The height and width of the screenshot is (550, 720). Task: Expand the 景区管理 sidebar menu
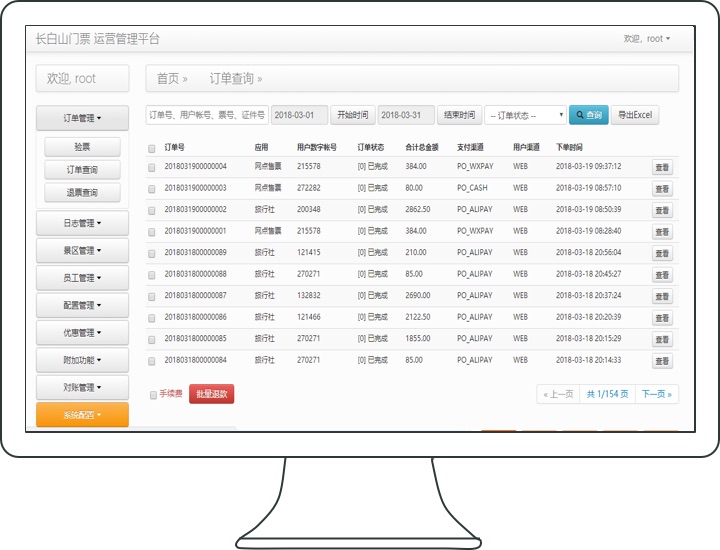point(82,250)
